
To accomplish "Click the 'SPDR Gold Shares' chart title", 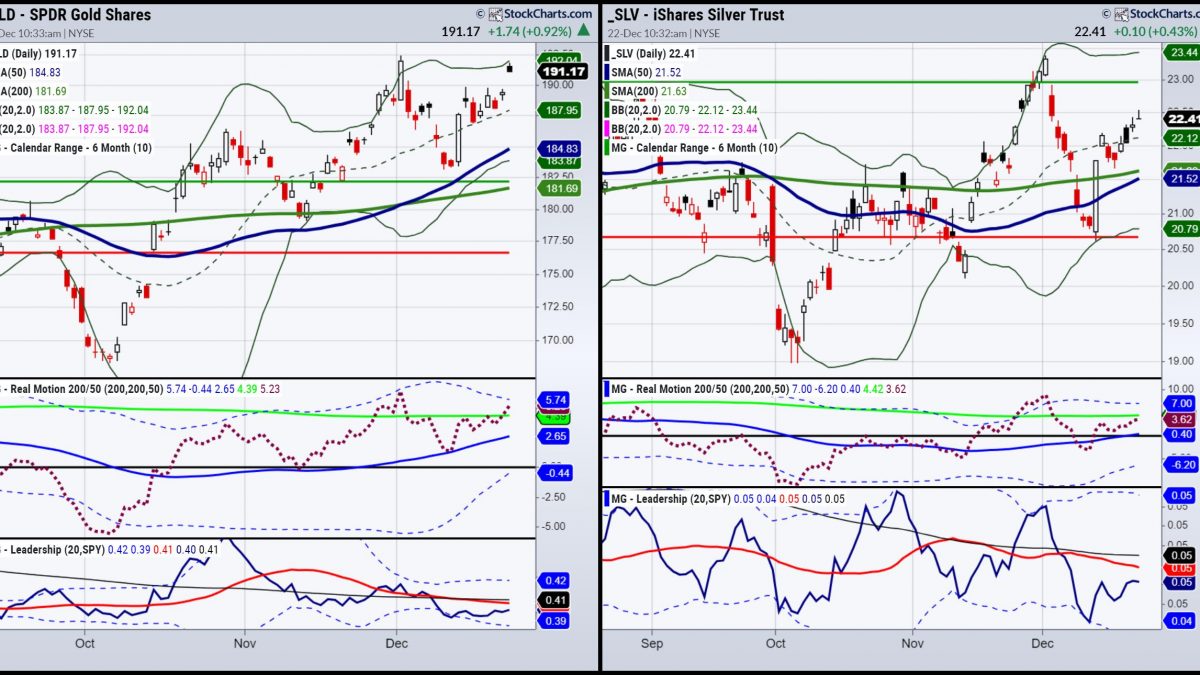I will coord(89,15).
